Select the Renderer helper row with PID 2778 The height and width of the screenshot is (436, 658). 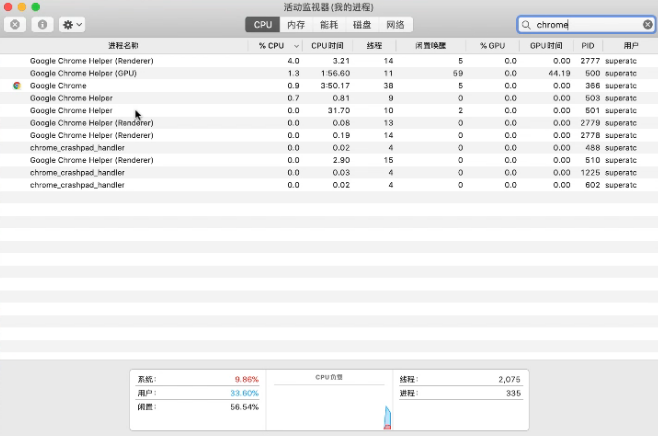[x=329, y=135]
